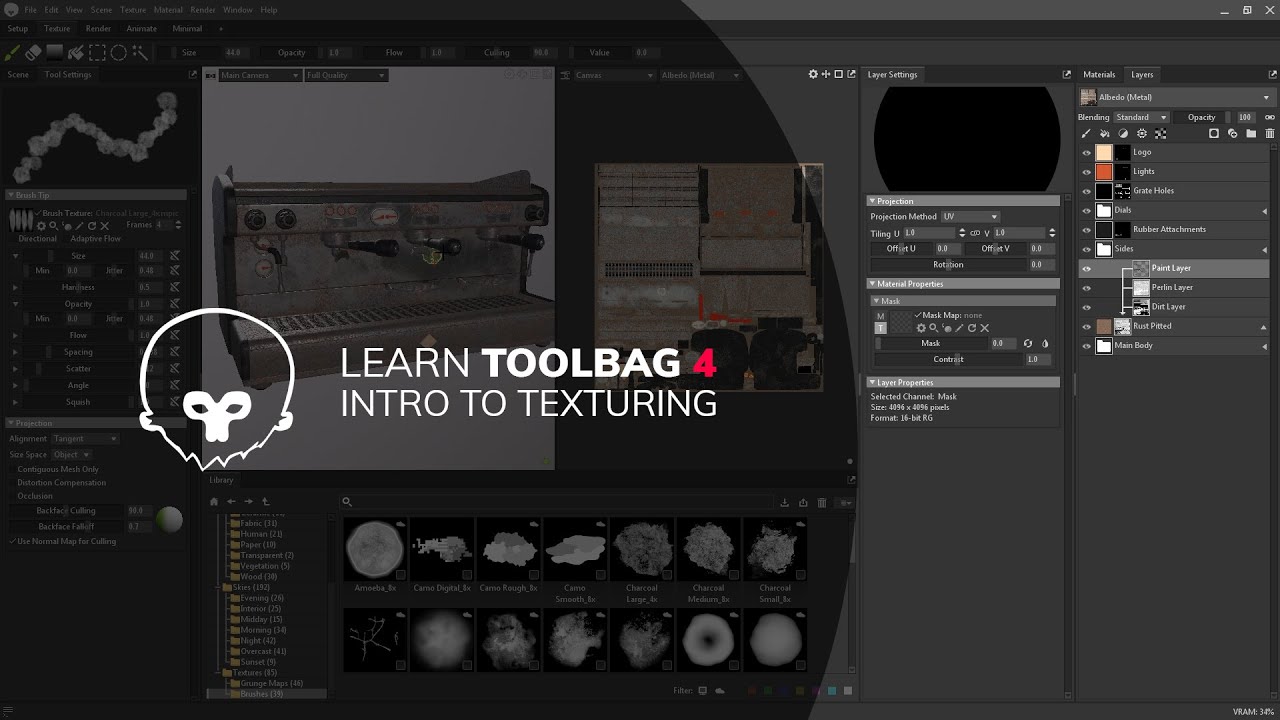Add a mask to the selected layer
This screenshot has height=720, width=1280.
(1214, 133)
